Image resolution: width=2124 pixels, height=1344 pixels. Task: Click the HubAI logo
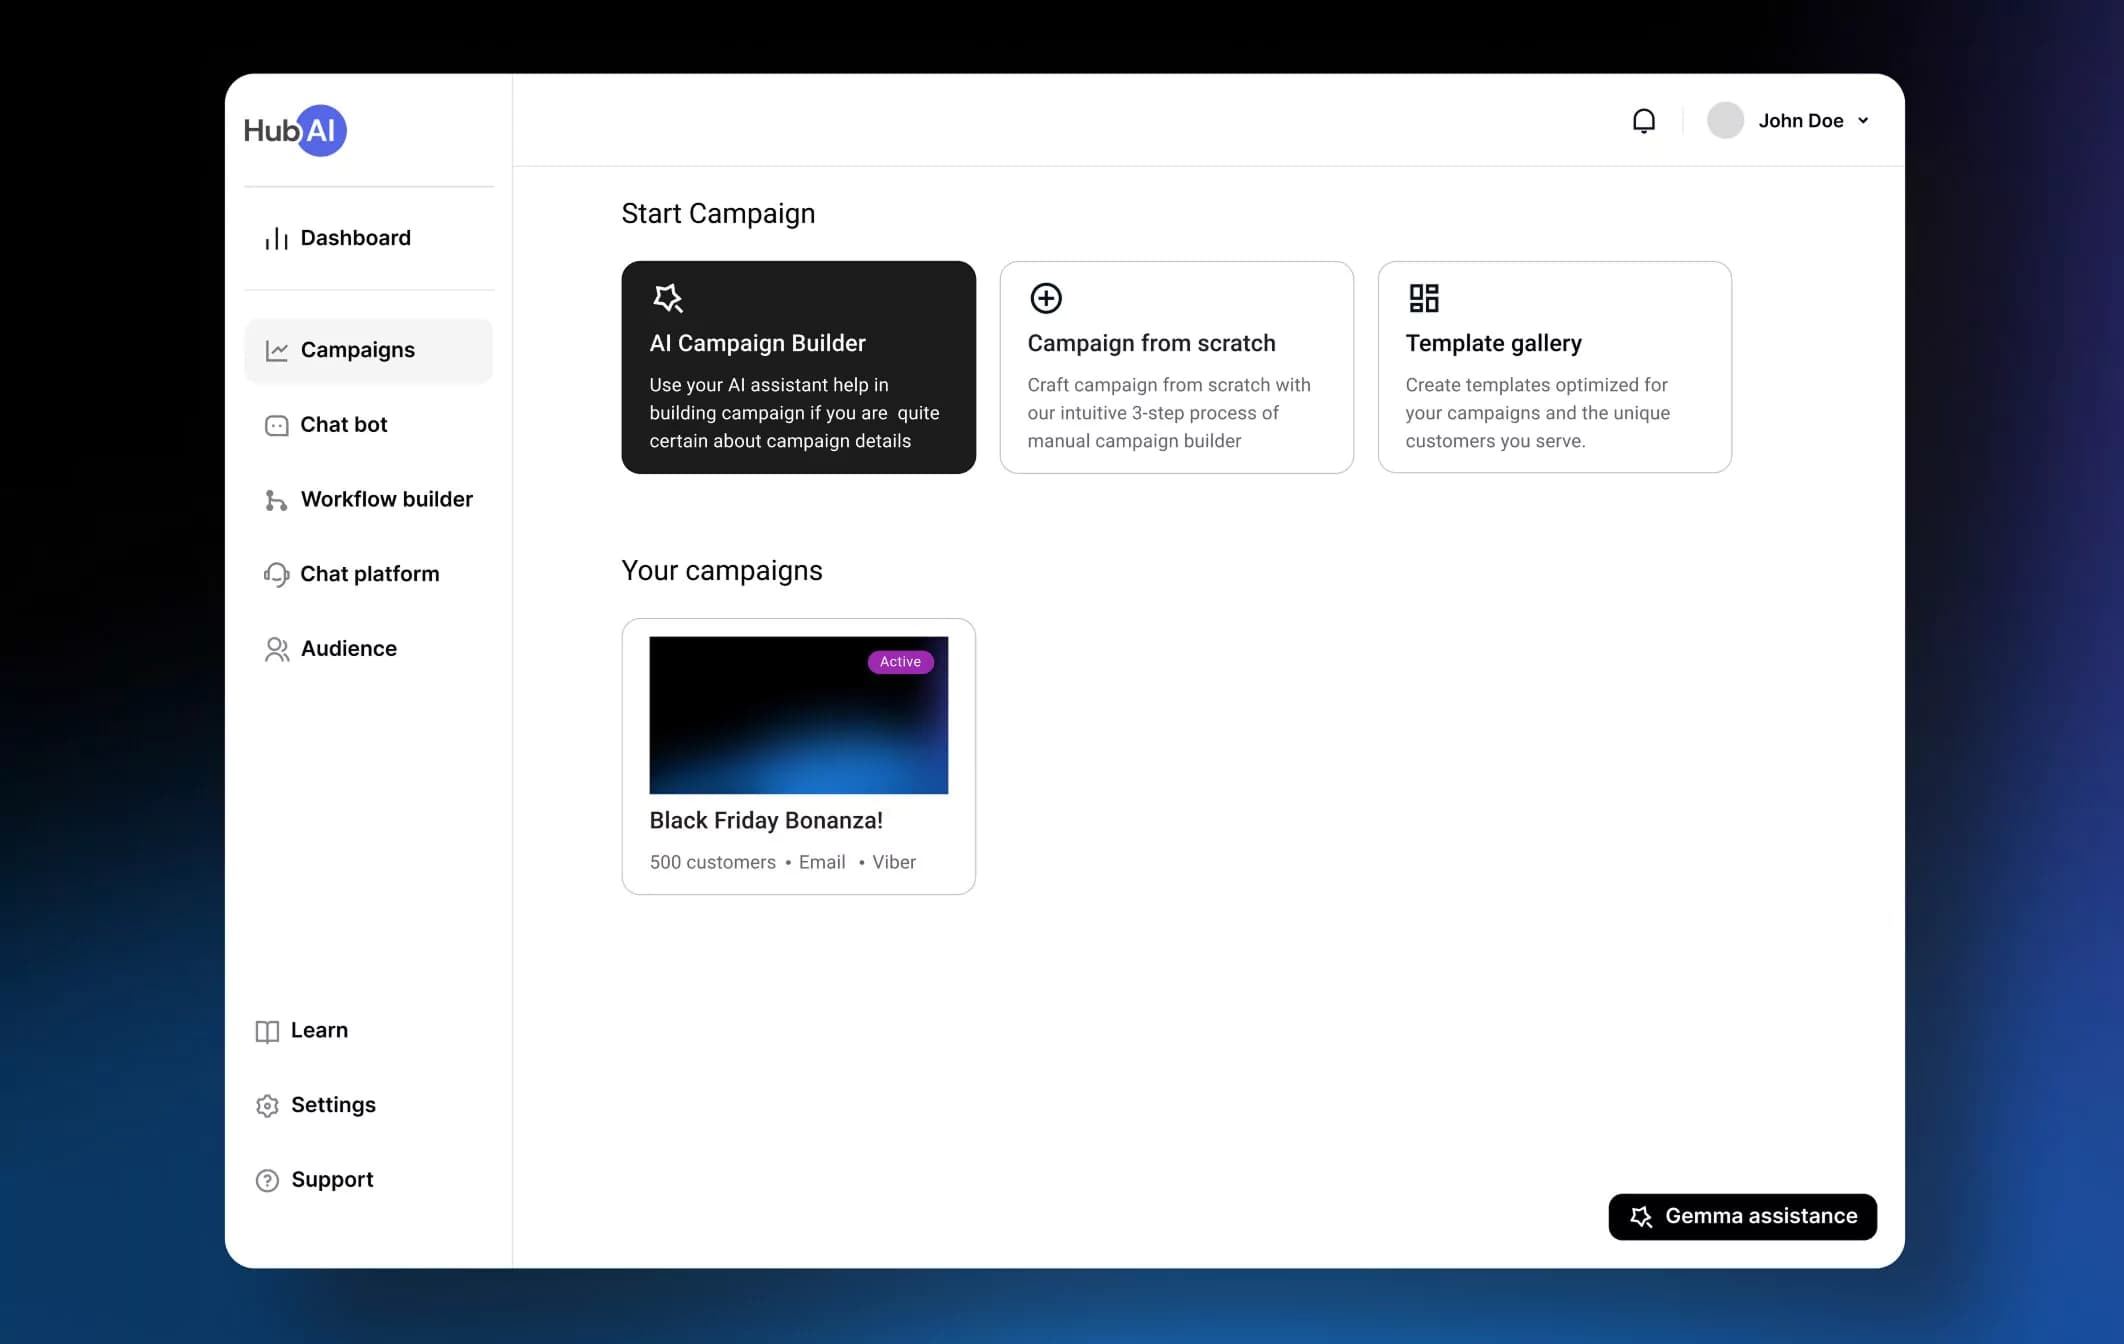[295, 130]
